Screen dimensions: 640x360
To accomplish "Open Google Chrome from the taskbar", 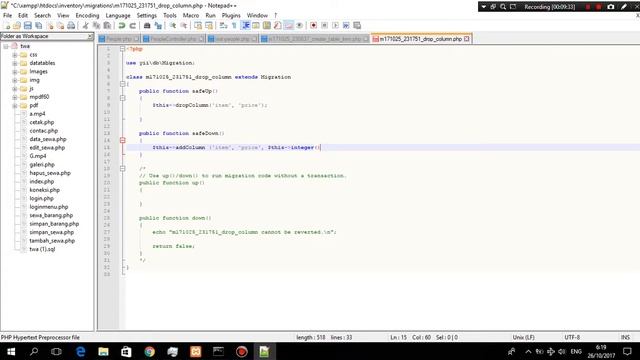I will (x=149, y=351).
